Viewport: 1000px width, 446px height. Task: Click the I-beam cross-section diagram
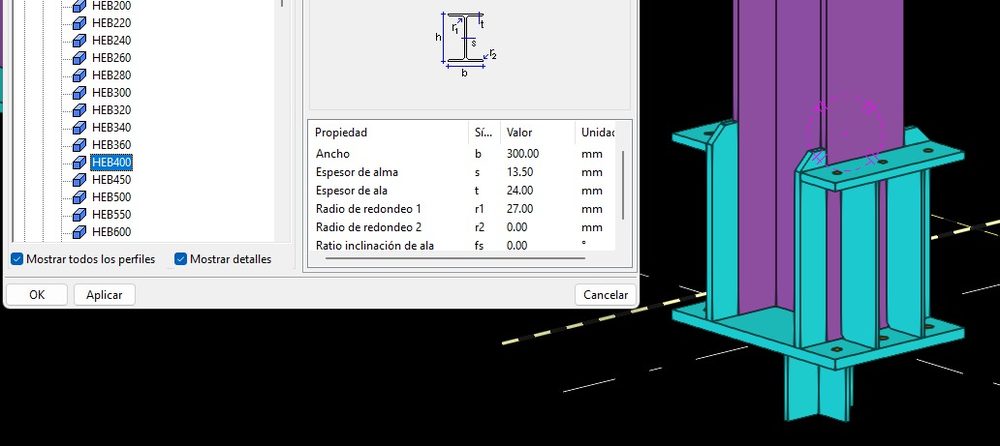(466, 43)
